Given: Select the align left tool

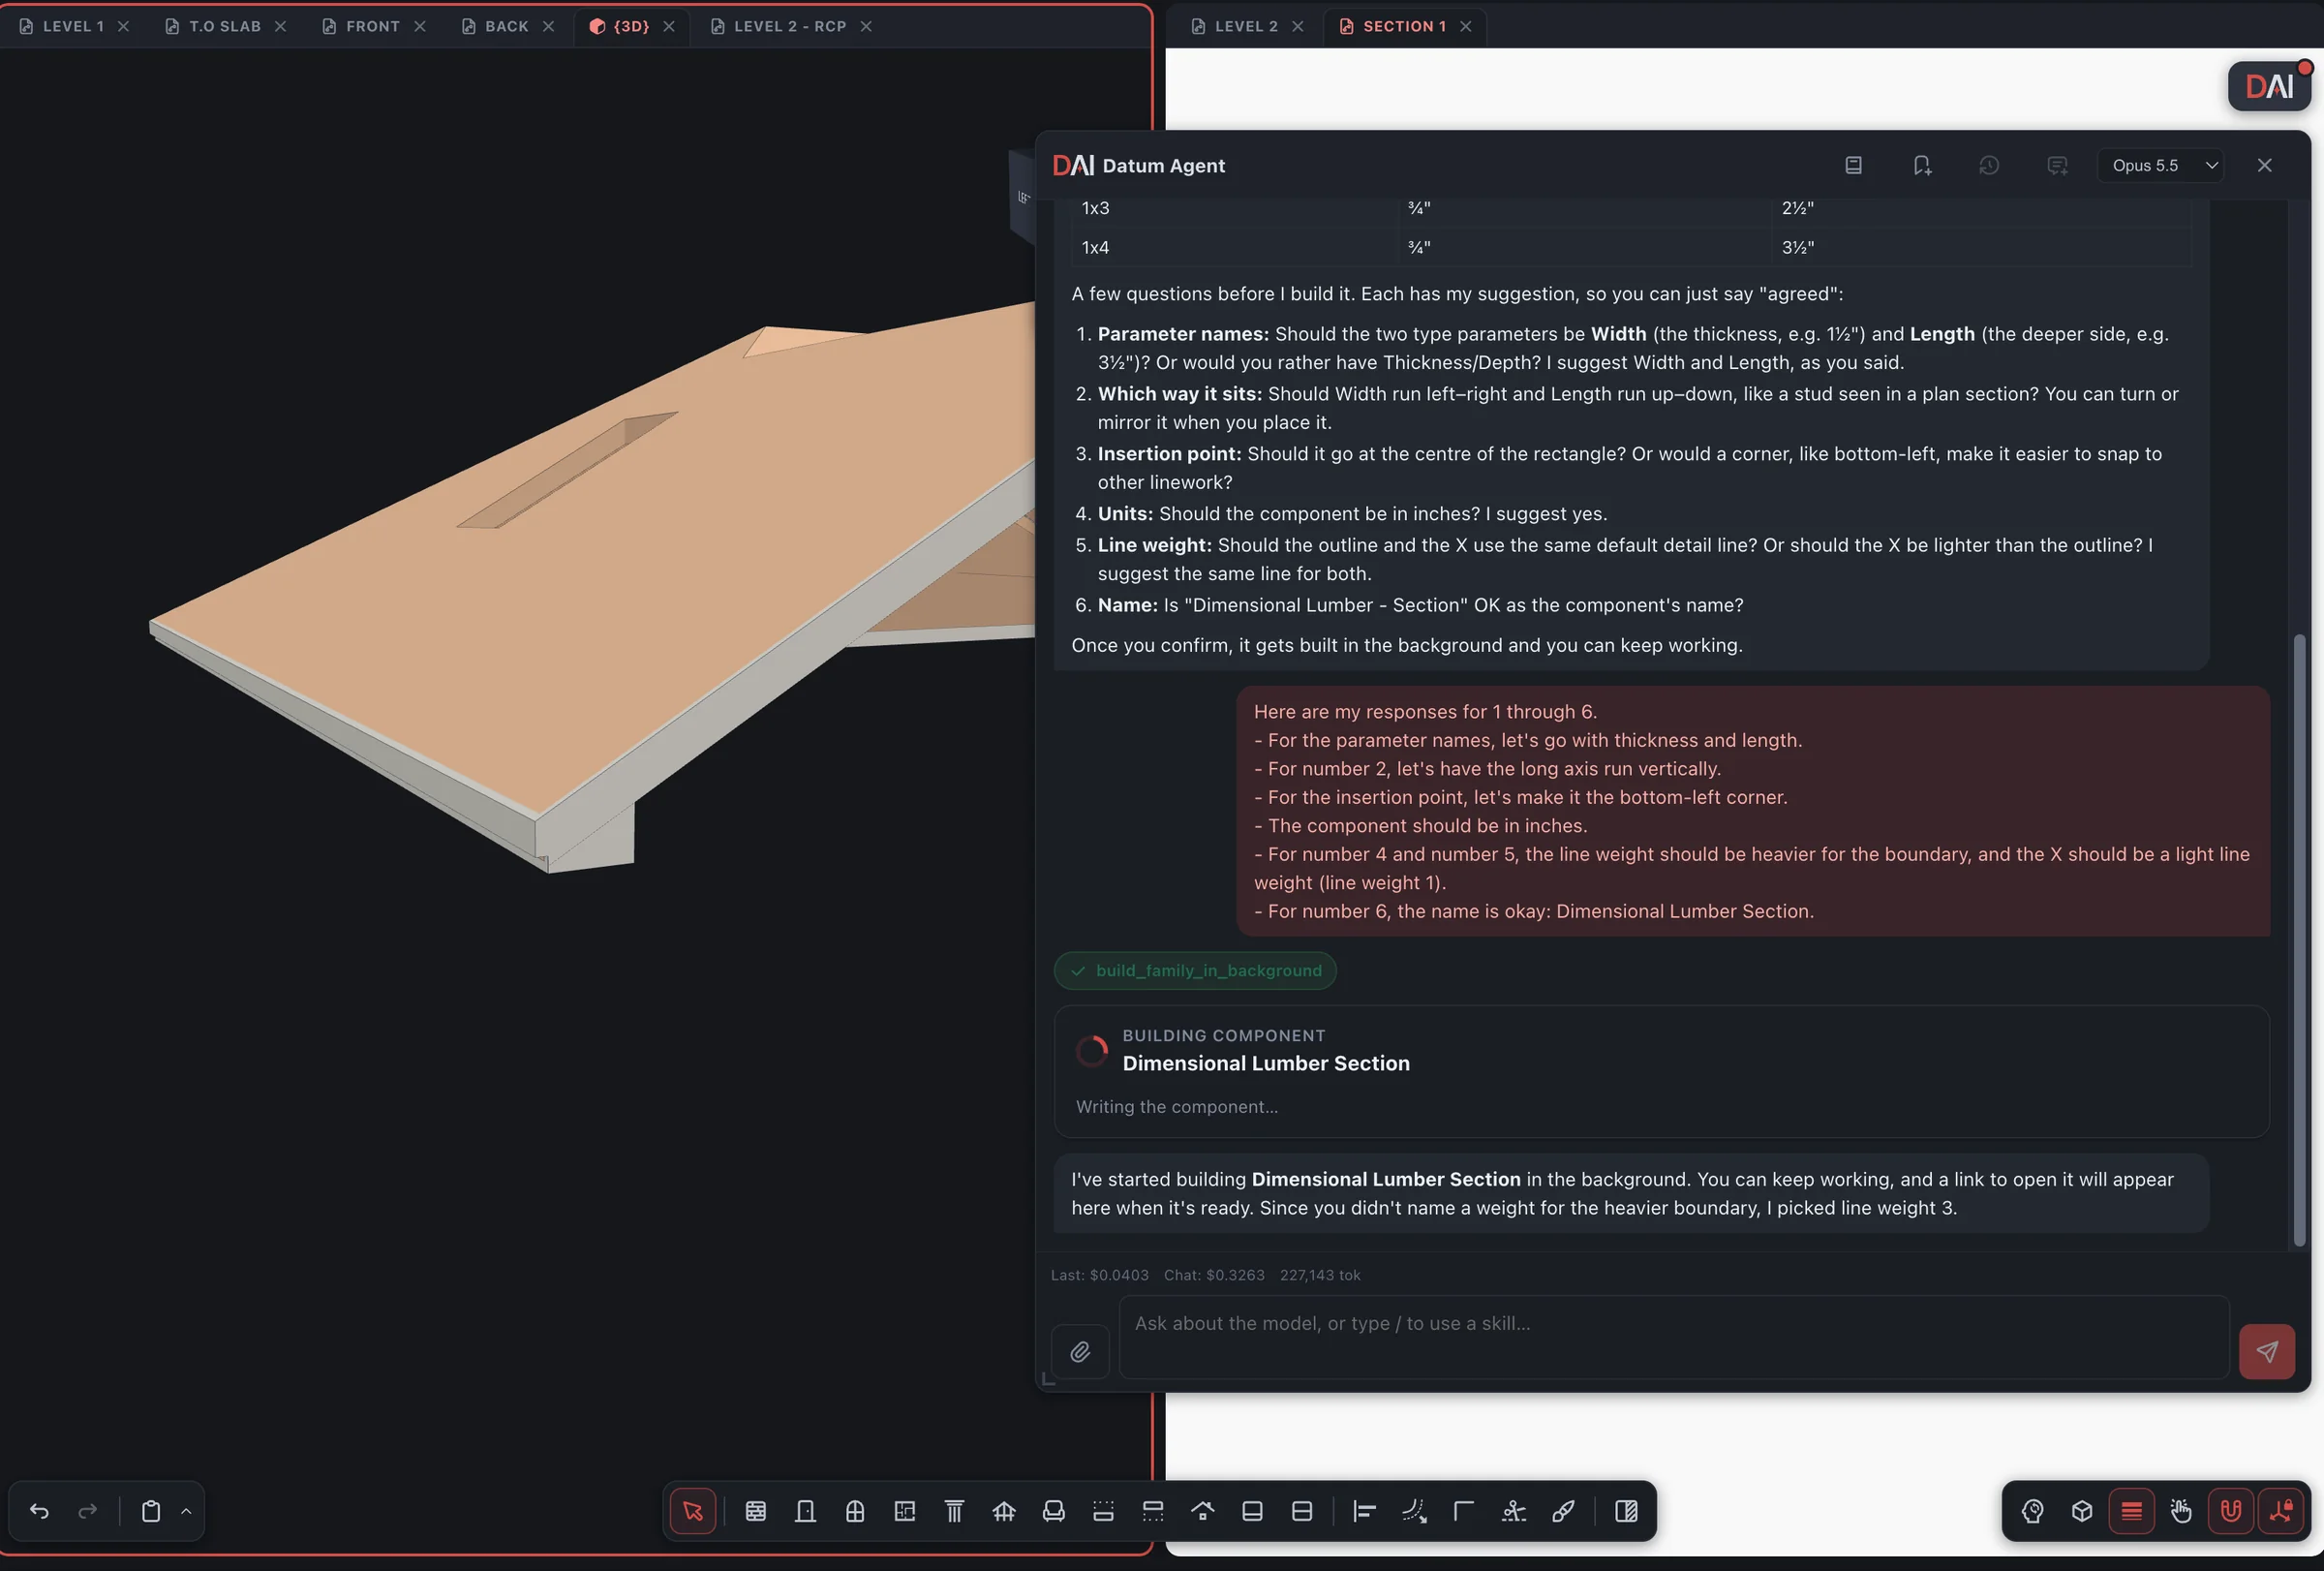Looking at the screenshot, I should coord(1365,1511).
